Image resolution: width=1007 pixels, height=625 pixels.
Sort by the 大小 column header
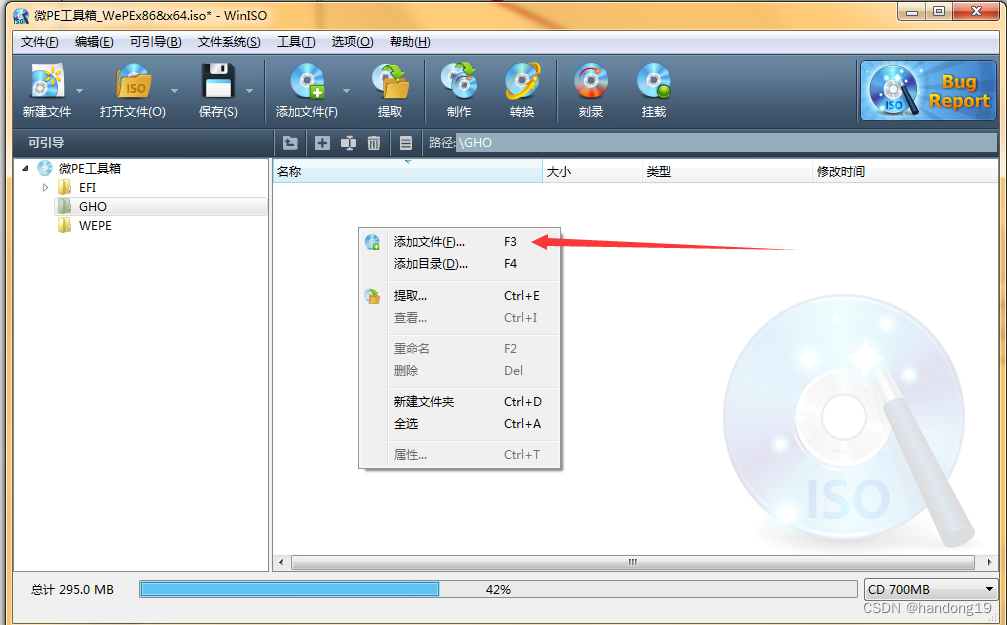coord(593,172)
